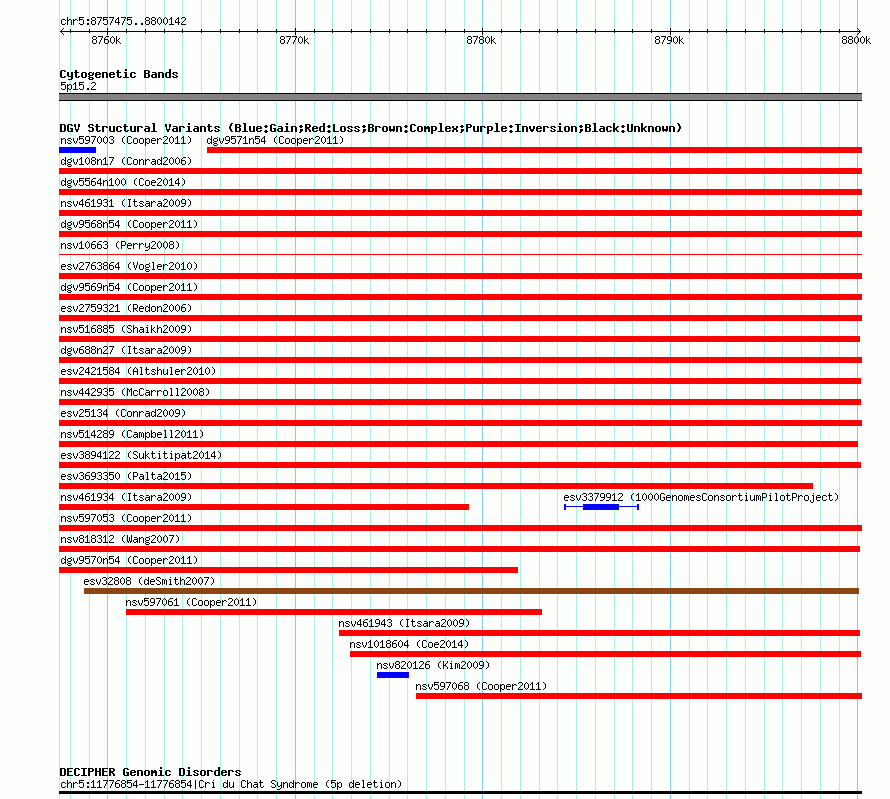890x799 pixels.
Task: Click the 8770k ruler position label
Action: click(294, 40)
